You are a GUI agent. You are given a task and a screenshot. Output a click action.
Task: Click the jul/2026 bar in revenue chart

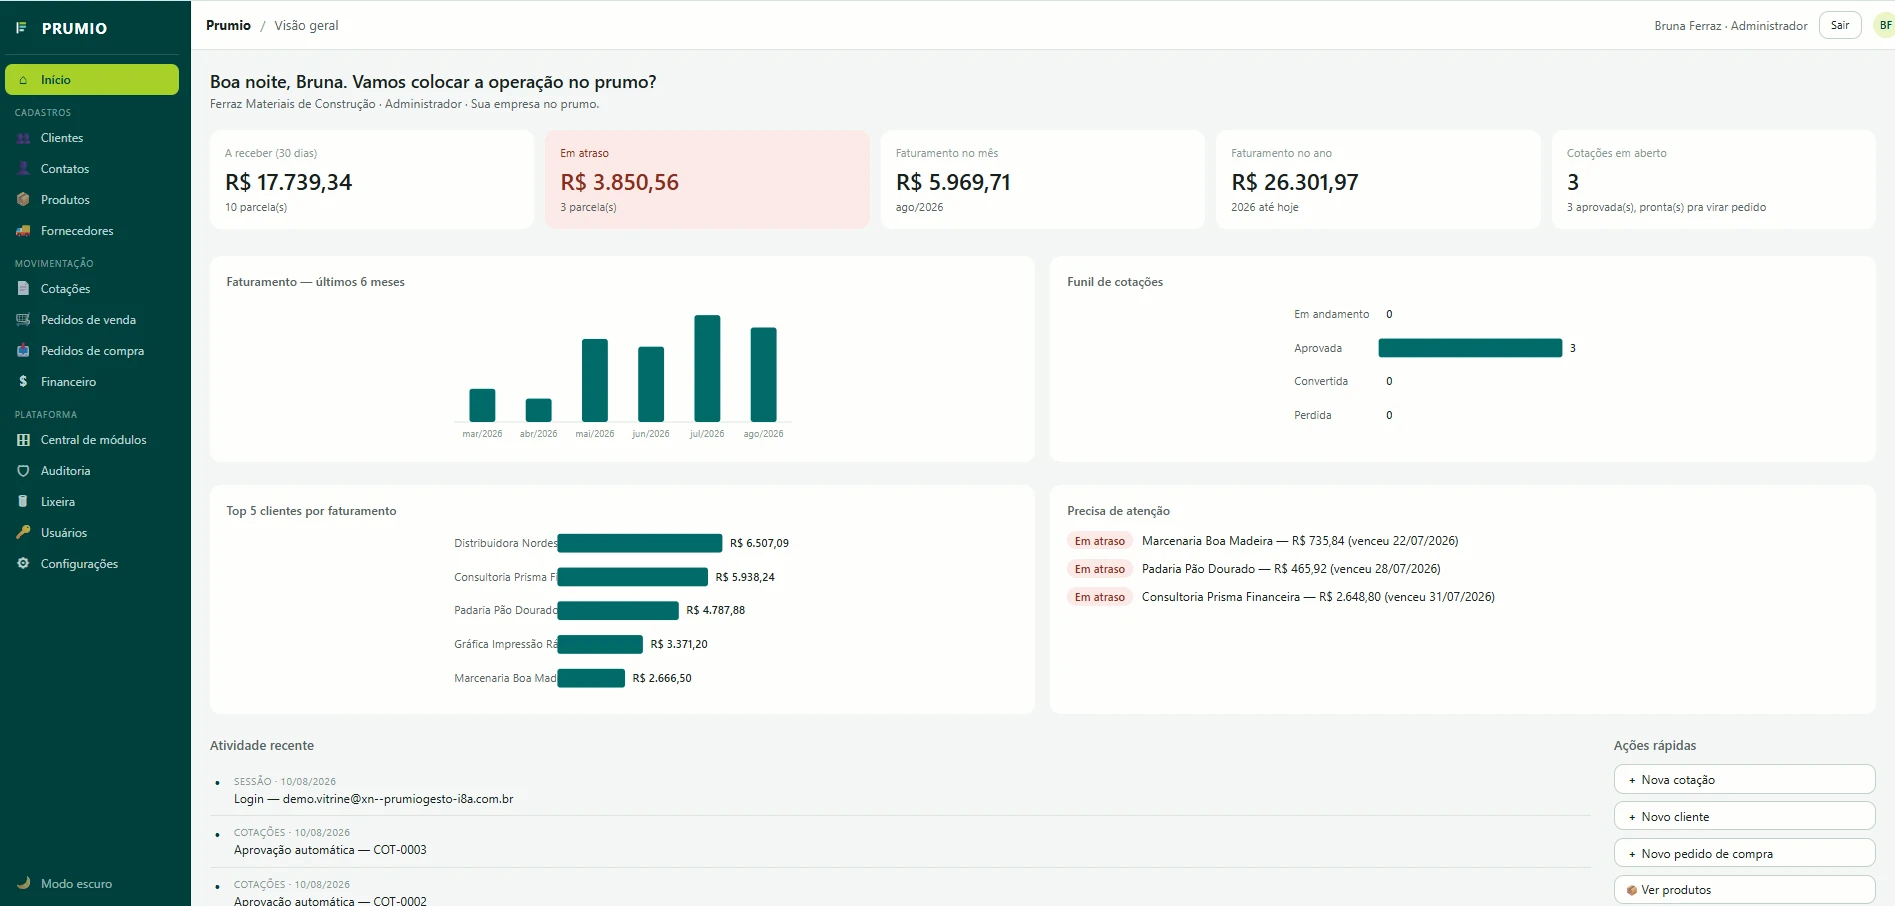coord(707,368)
